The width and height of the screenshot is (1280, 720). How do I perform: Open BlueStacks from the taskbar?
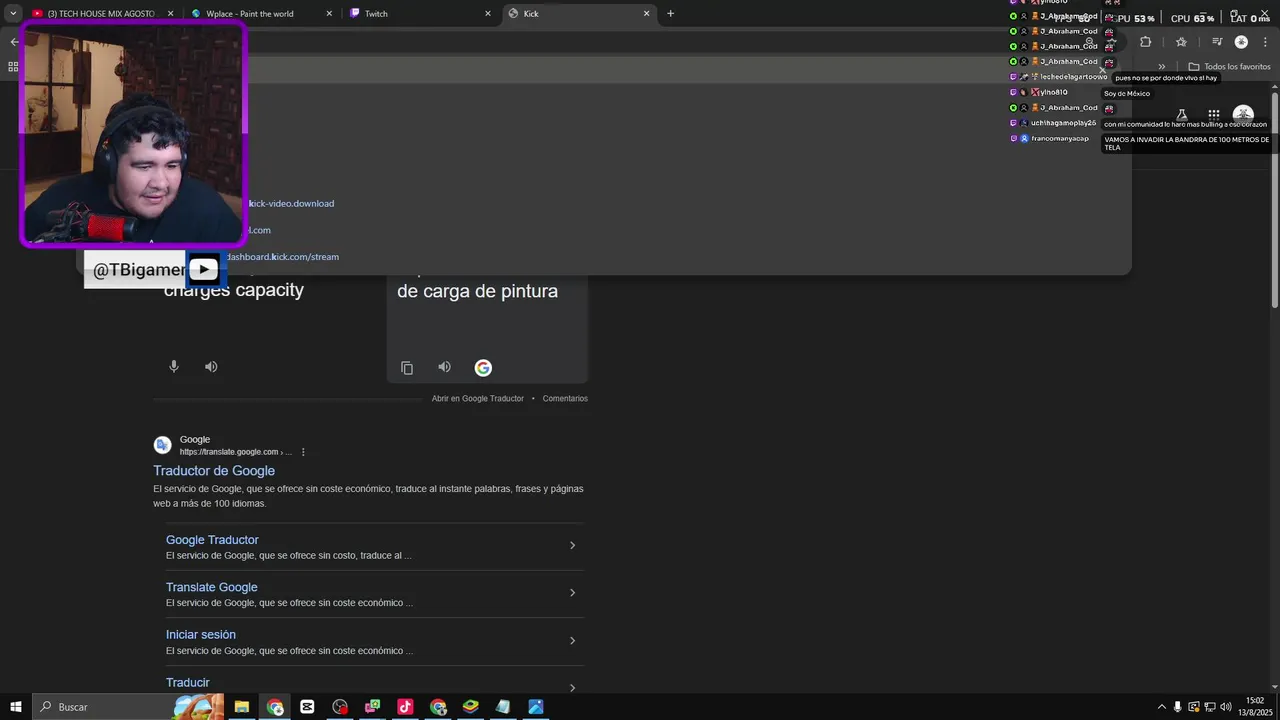[x=470, y=707]
